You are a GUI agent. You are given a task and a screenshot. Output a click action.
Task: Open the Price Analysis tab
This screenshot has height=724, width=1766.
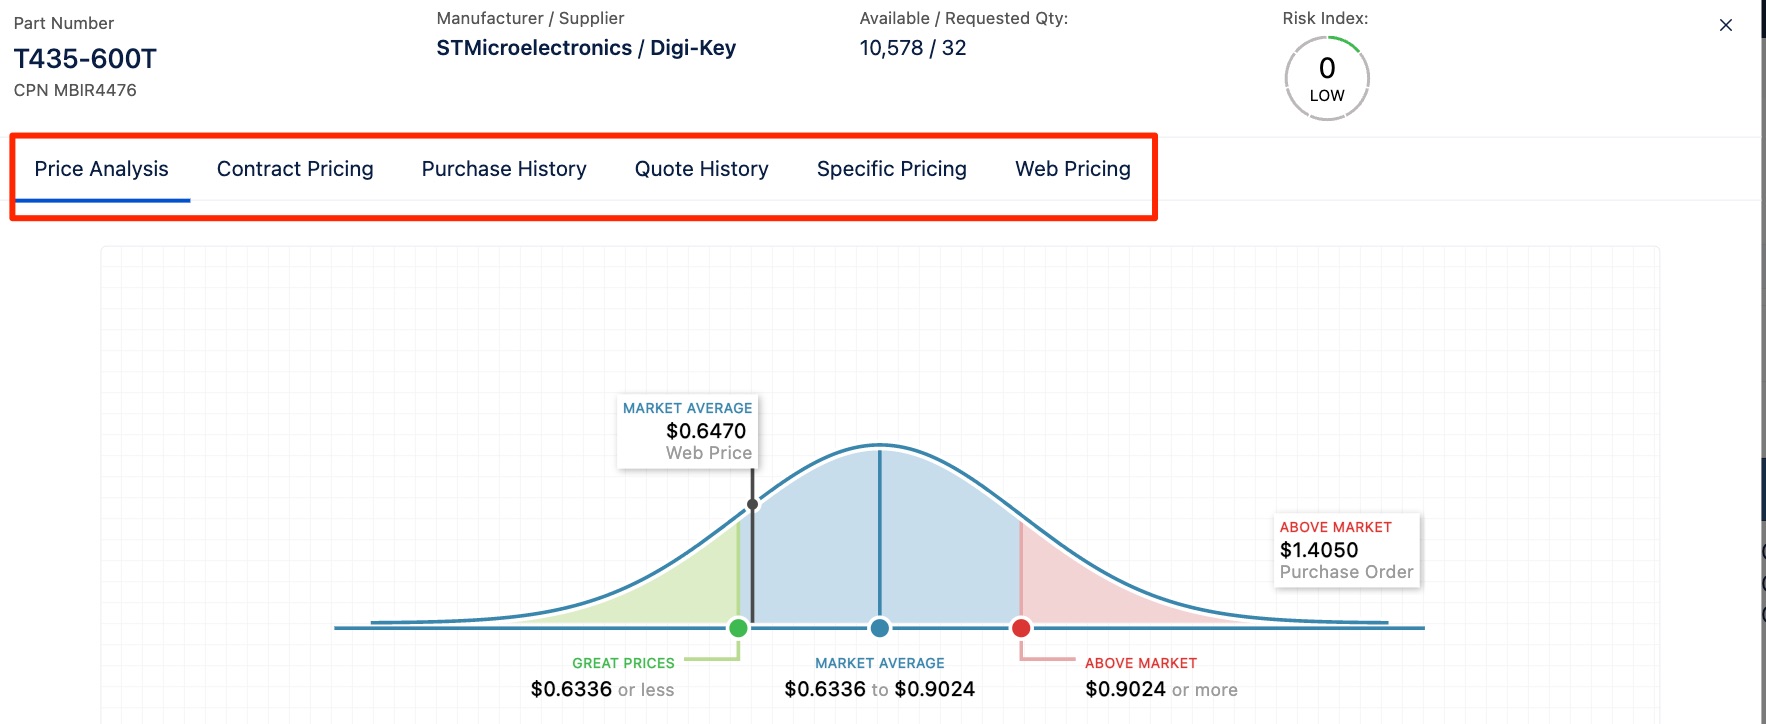click(101, 169)
